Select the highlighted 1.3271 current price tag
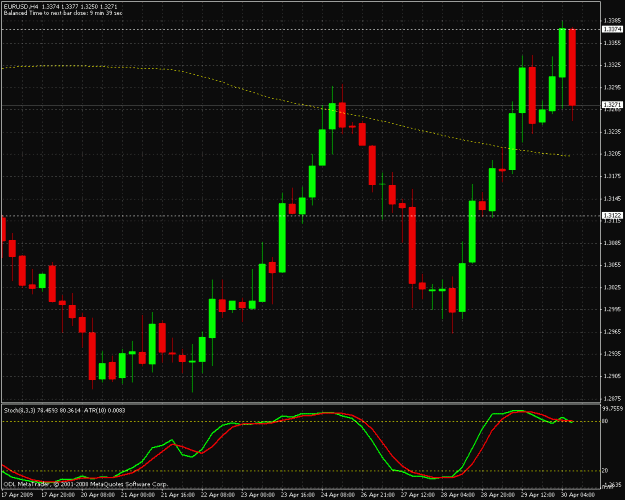 point(612,105)
